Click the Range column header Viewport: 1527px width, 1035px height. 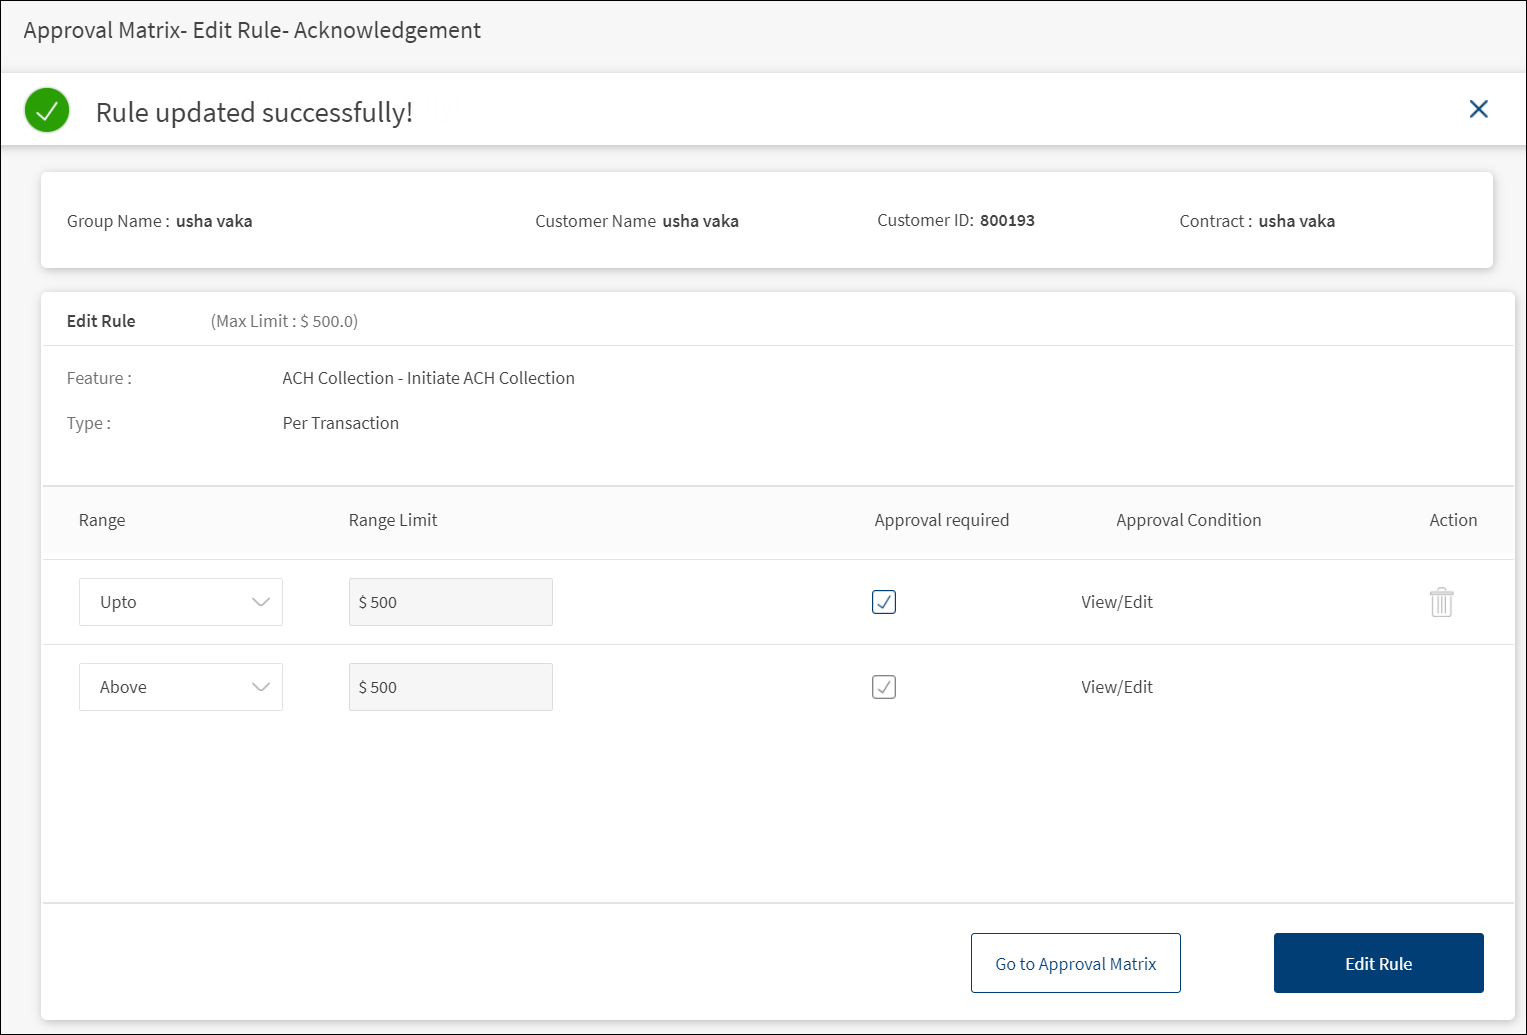(102, 520)
